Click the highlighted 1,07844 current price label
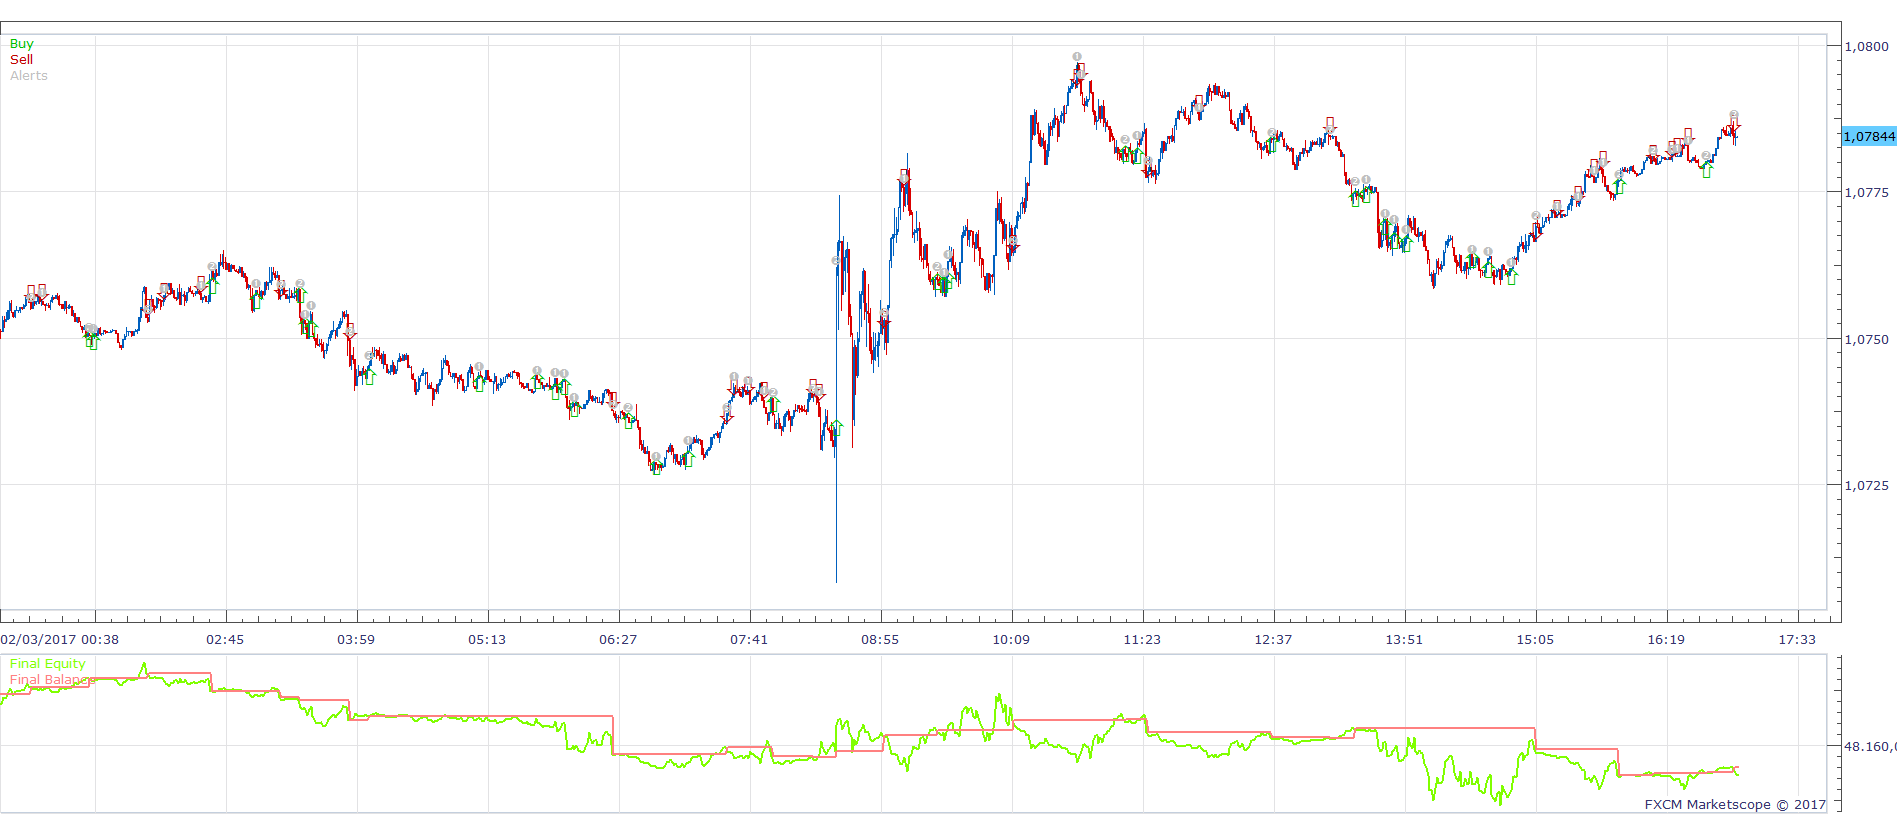This screenshot has height=814, width=1899. tap(1869, 136)
